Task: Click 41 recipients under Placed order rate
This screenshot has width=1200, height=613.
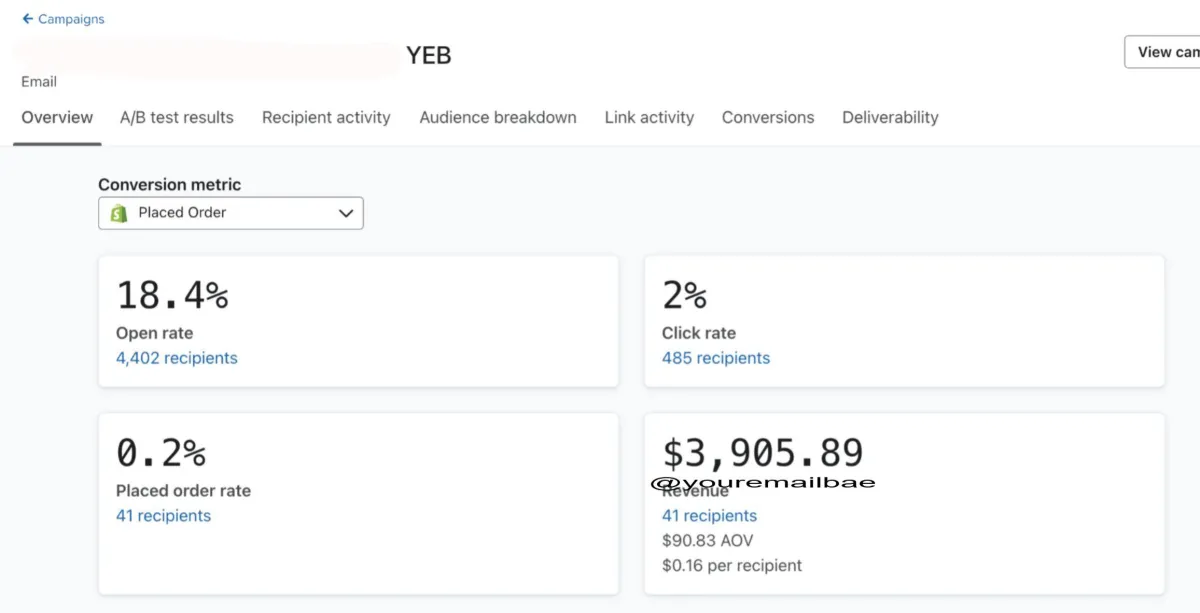Action: [163, 516]
